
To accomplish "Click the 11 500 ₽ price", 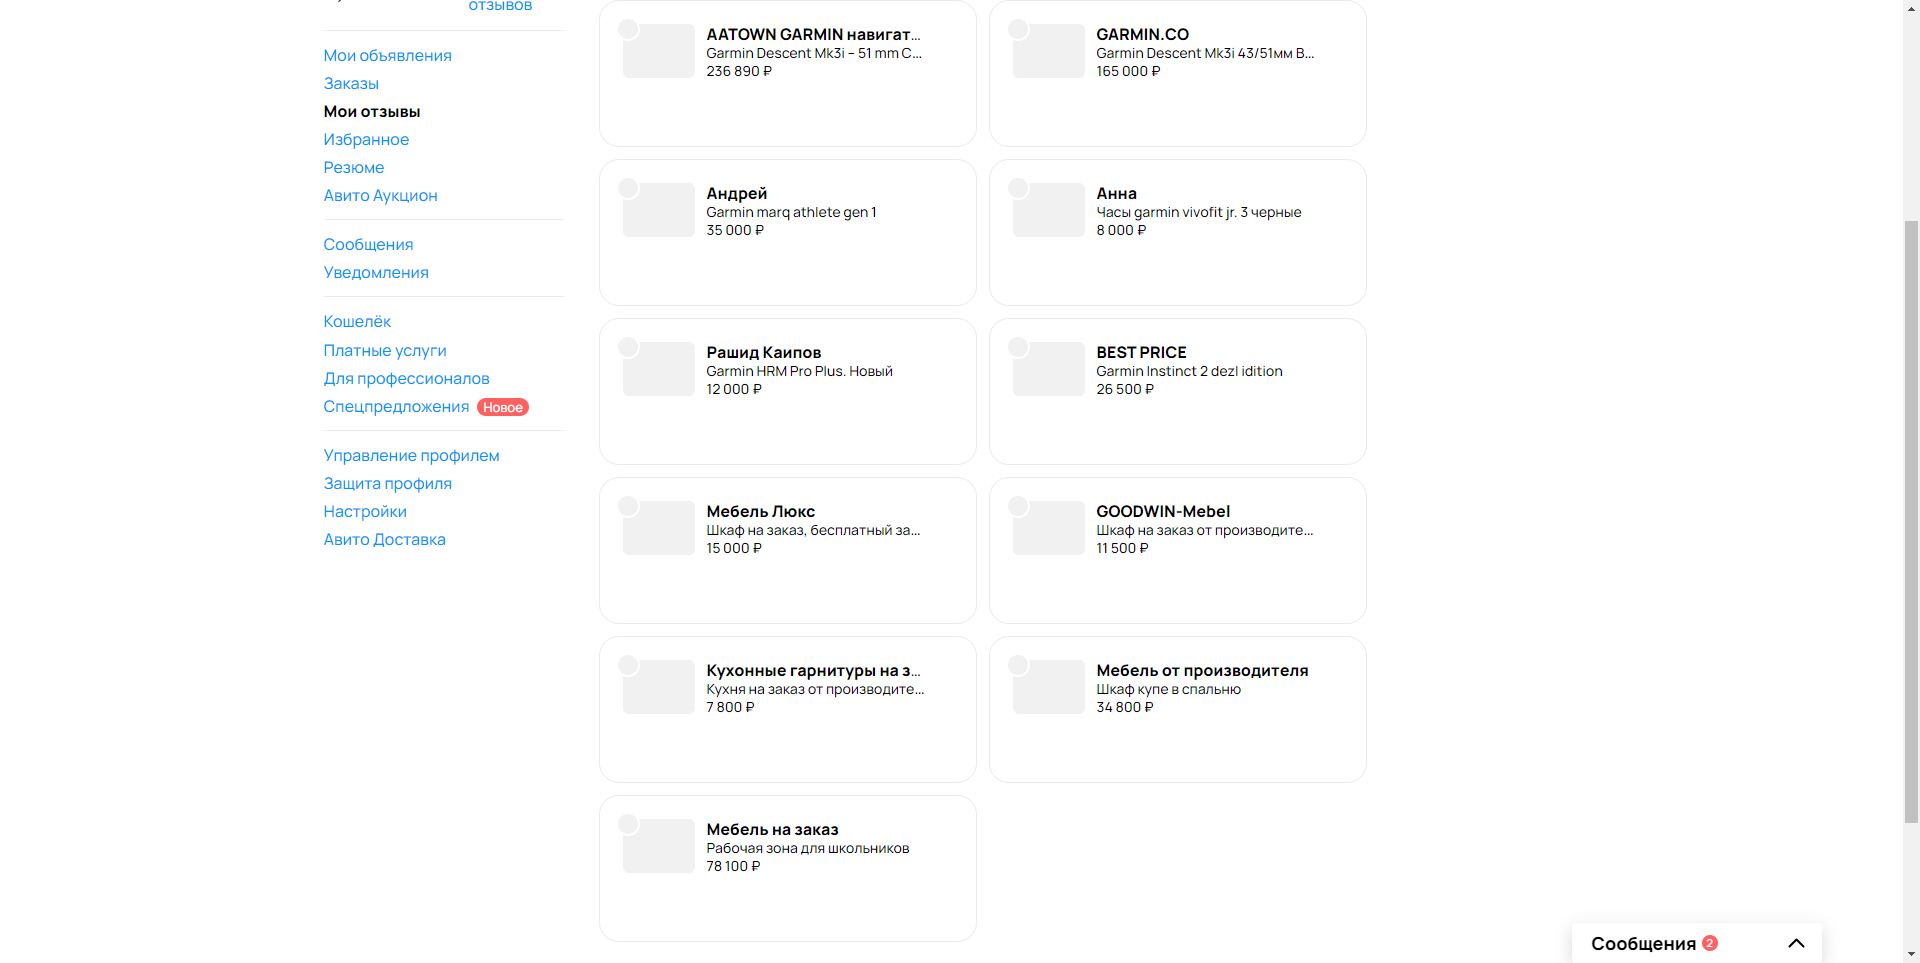I will [x=1122, y=549].
